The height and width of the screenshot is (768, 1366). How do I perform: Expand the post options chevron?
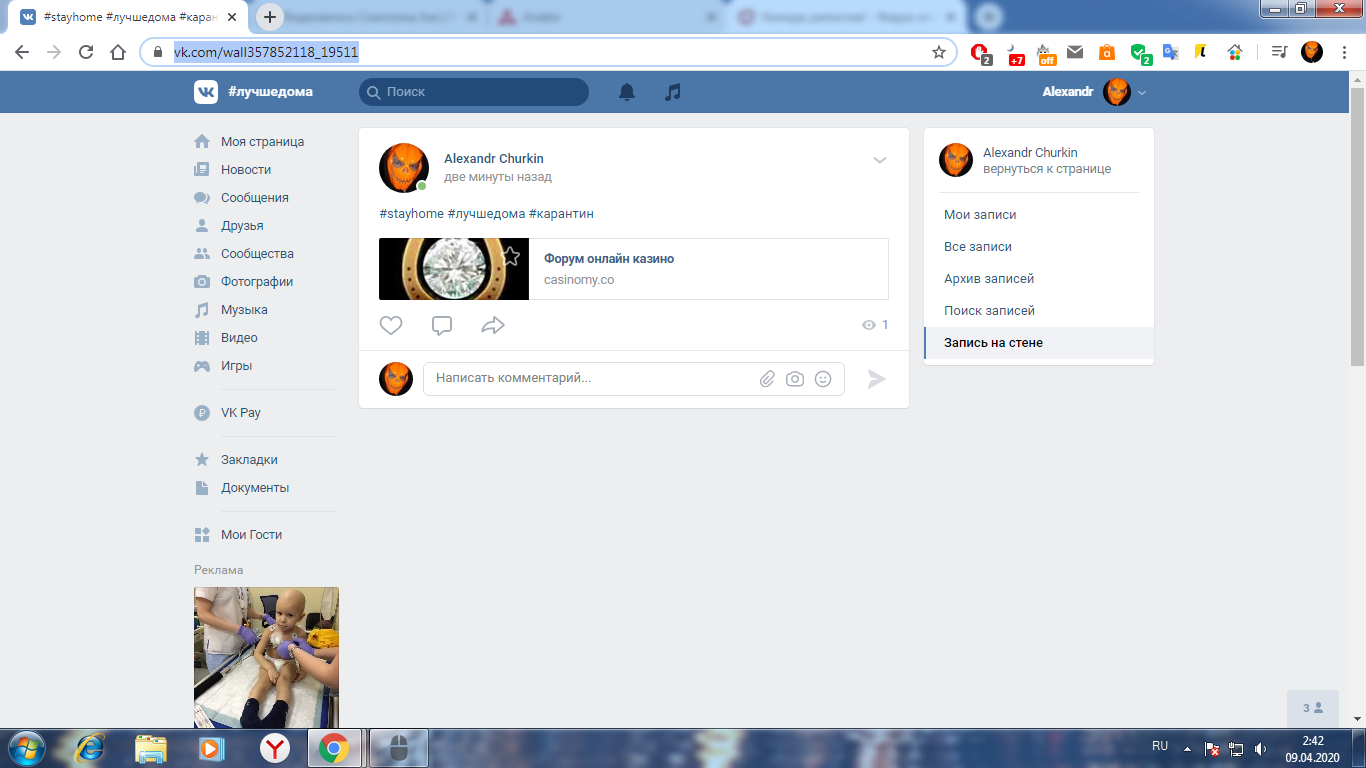coord(880,160)
